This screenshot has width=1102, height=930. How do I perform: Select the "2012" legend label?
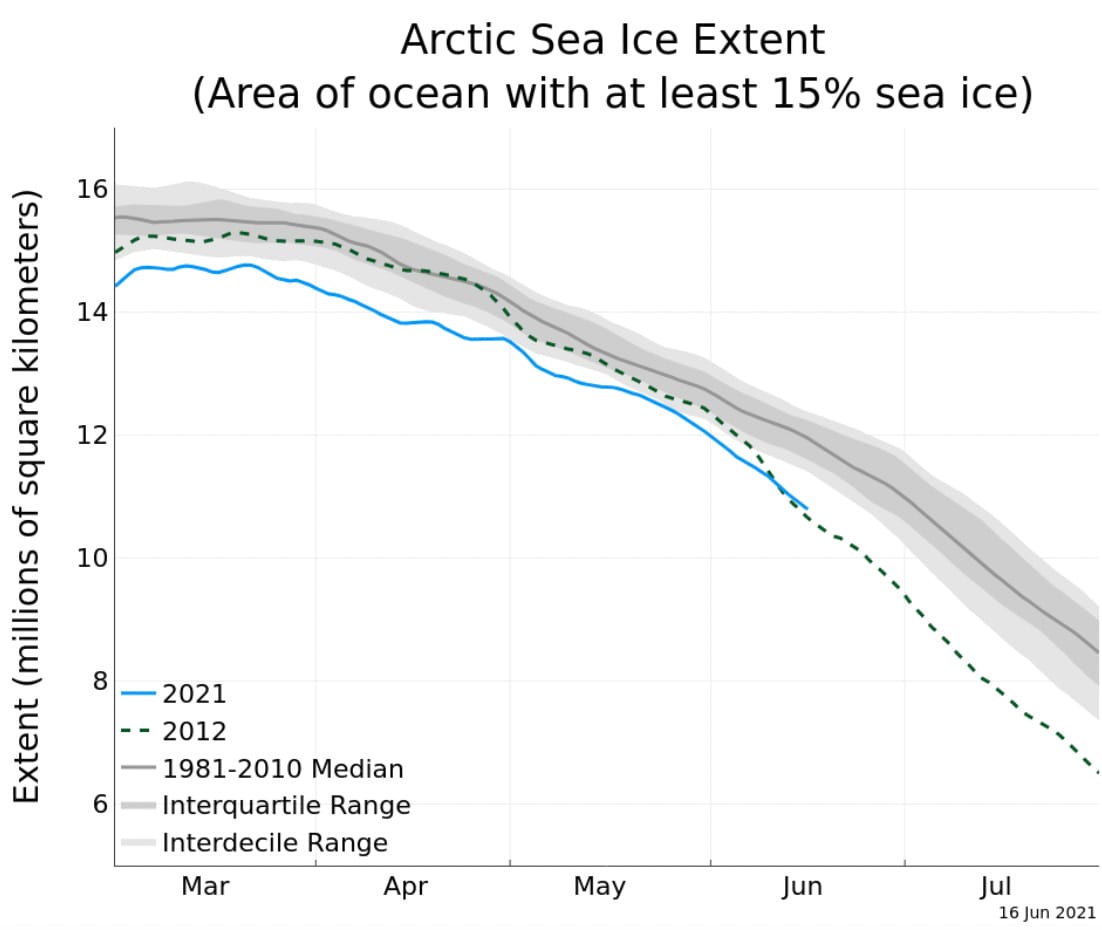(x=194, y=730)
